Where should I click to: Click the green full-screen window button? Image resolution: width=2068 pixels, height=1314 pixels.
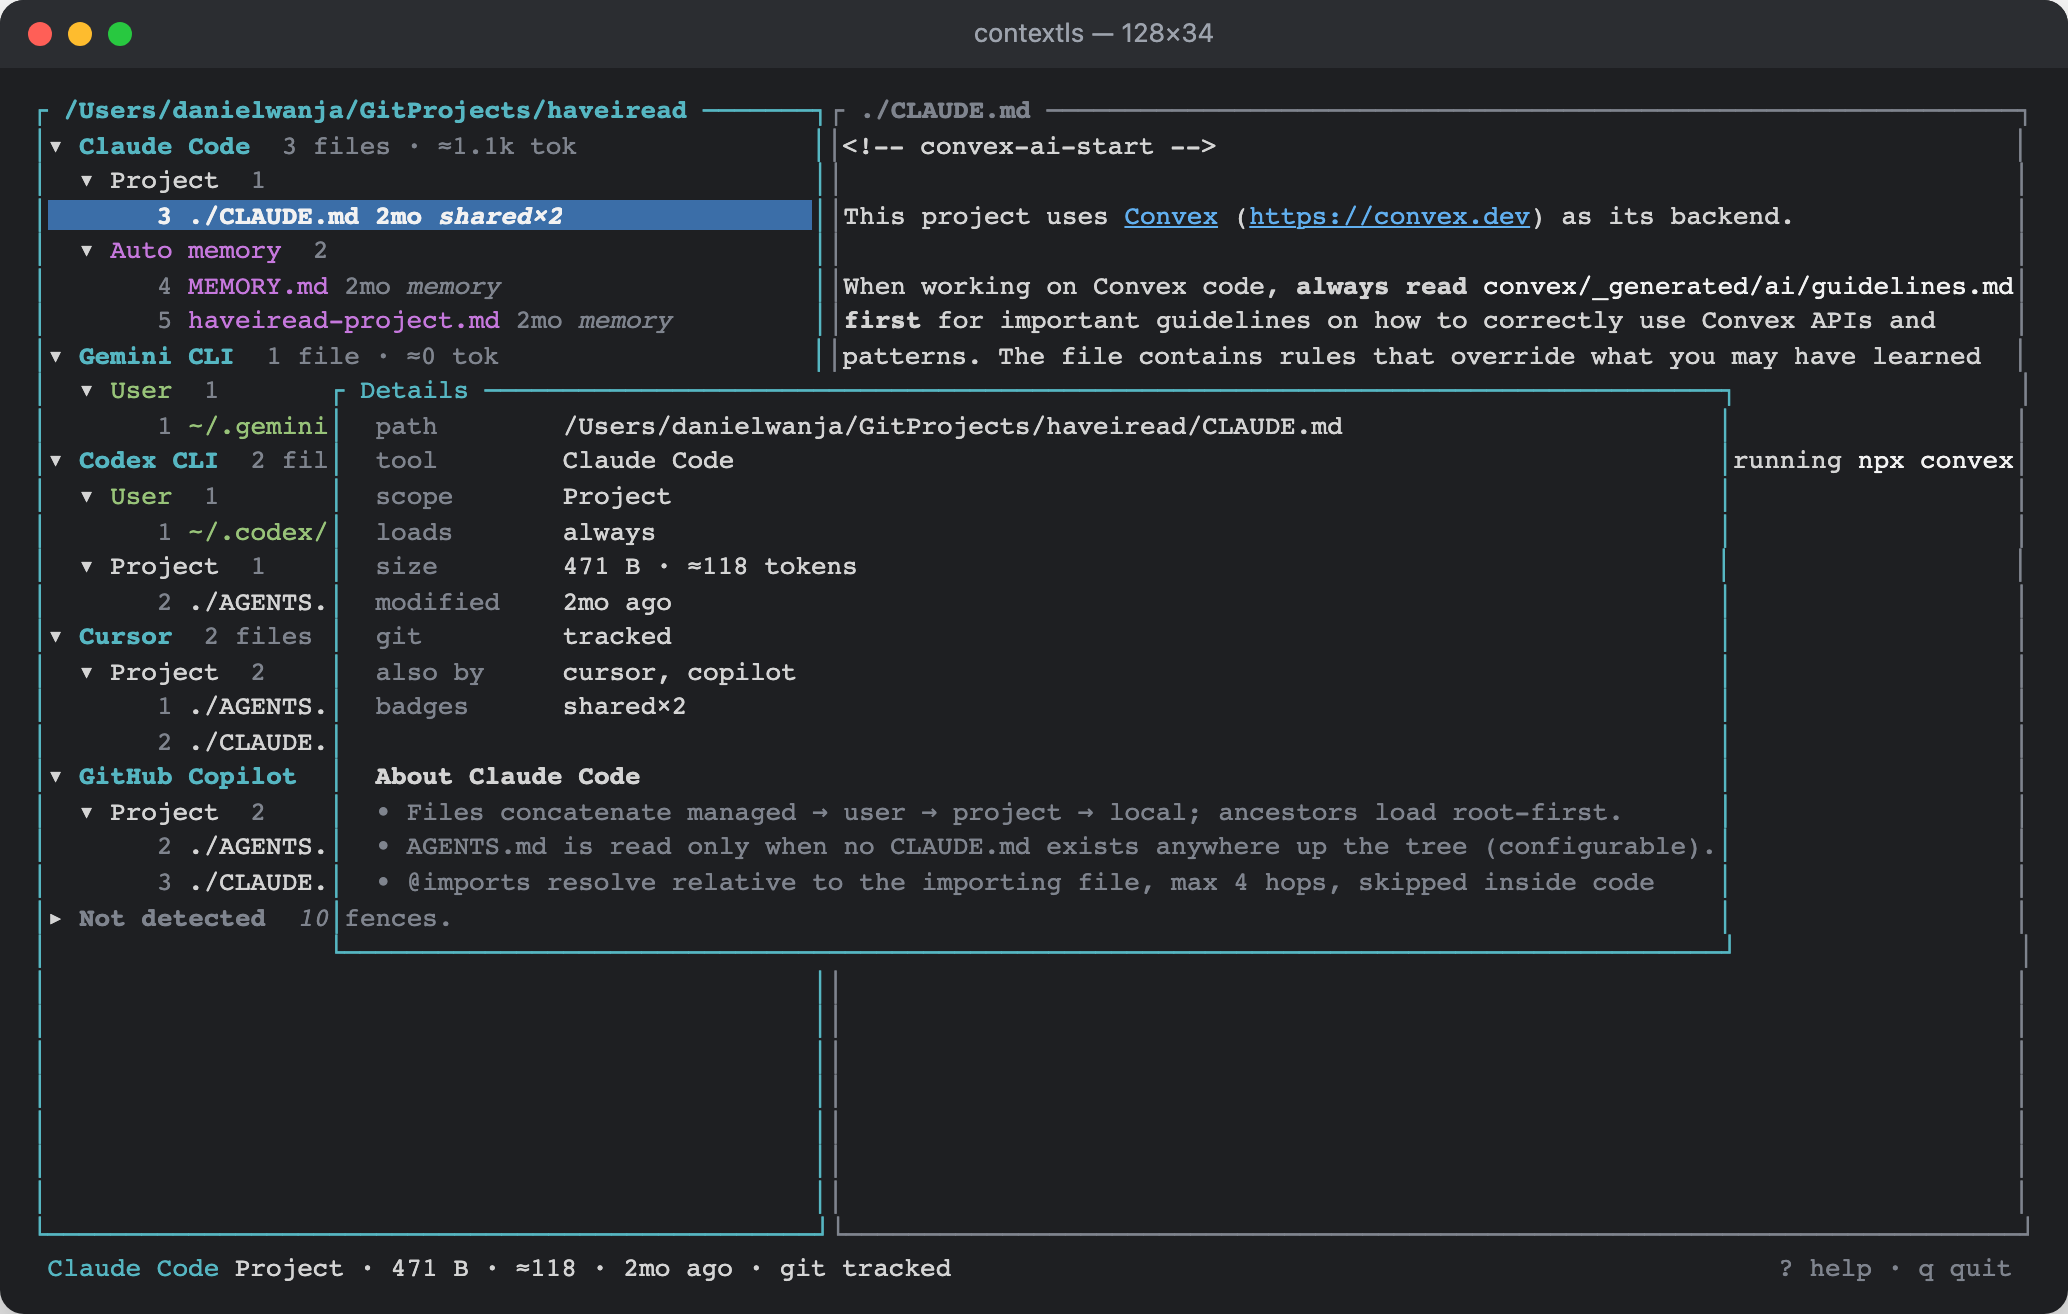point(120,34)
